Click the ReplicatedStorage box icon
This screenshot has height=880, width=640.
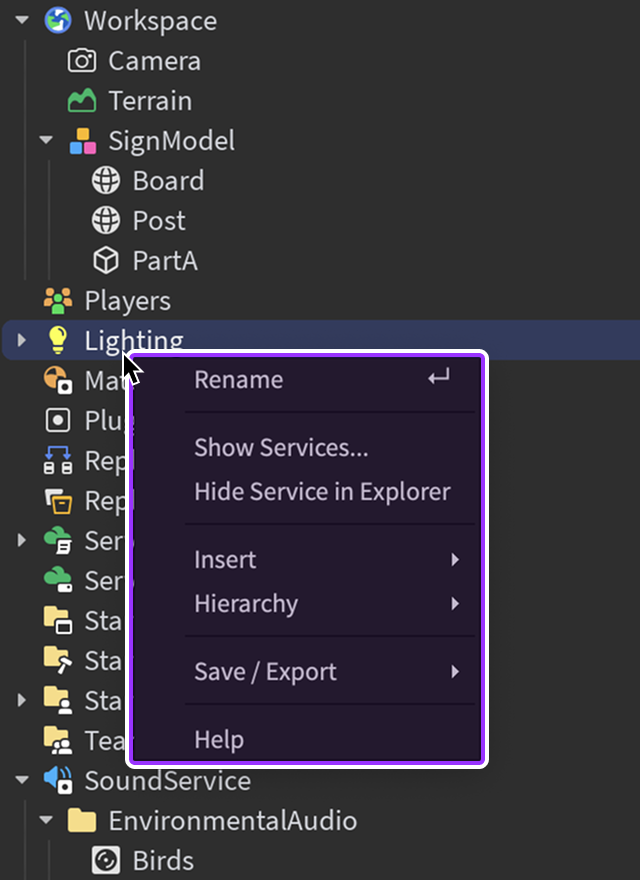[x=58, y=501]
